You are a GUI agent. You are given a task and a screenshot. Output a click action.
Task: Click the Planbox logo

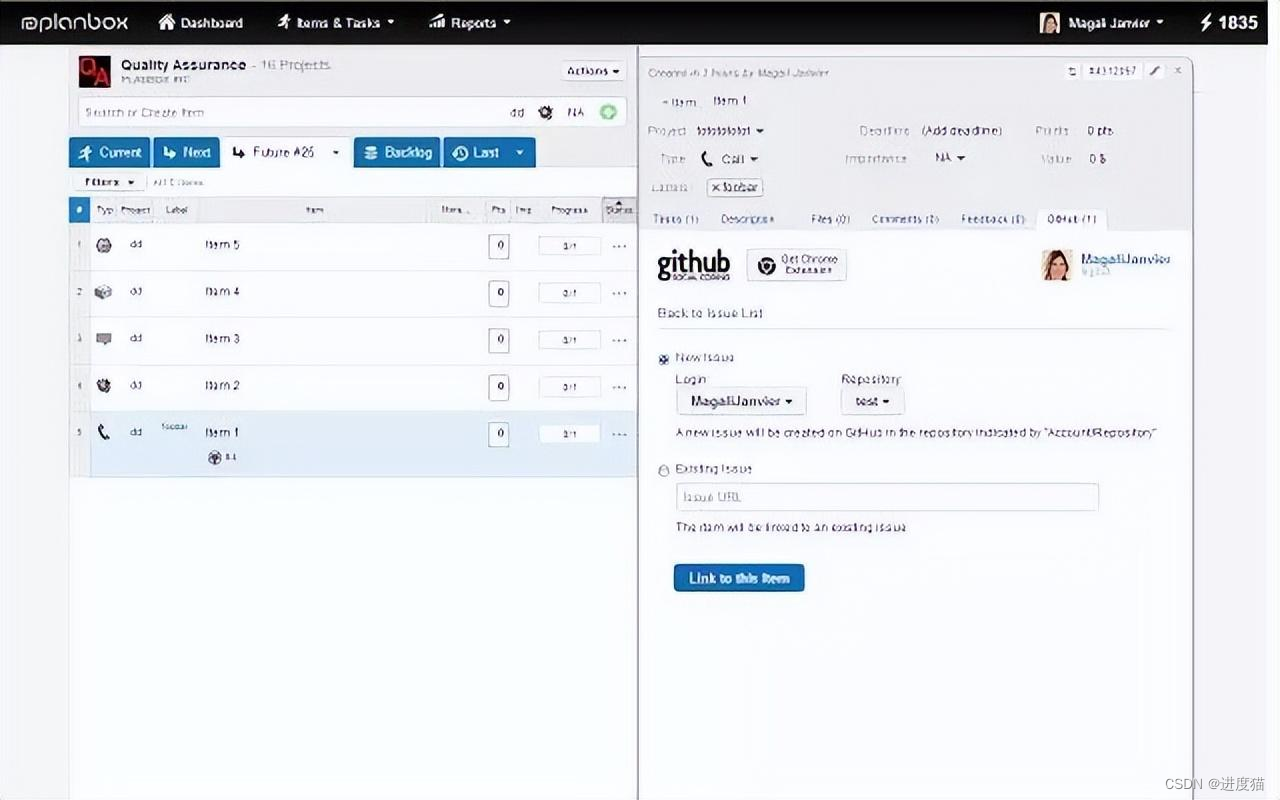point(74,22)
